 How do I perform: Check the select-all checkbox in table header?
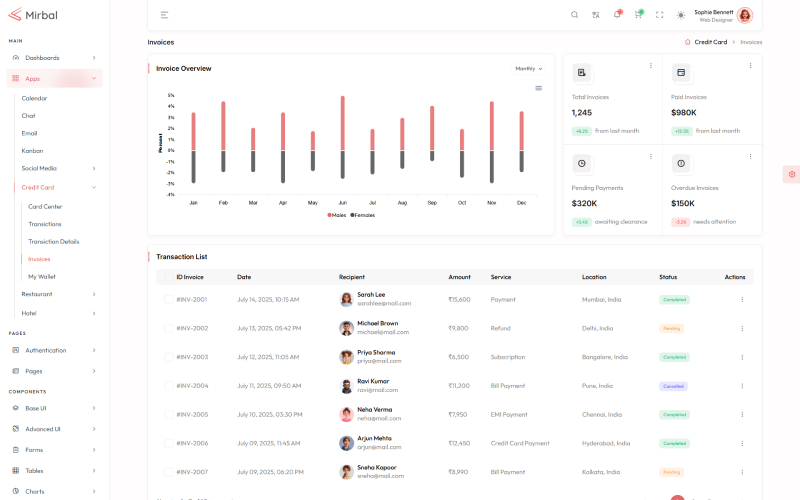click(167, 277)
